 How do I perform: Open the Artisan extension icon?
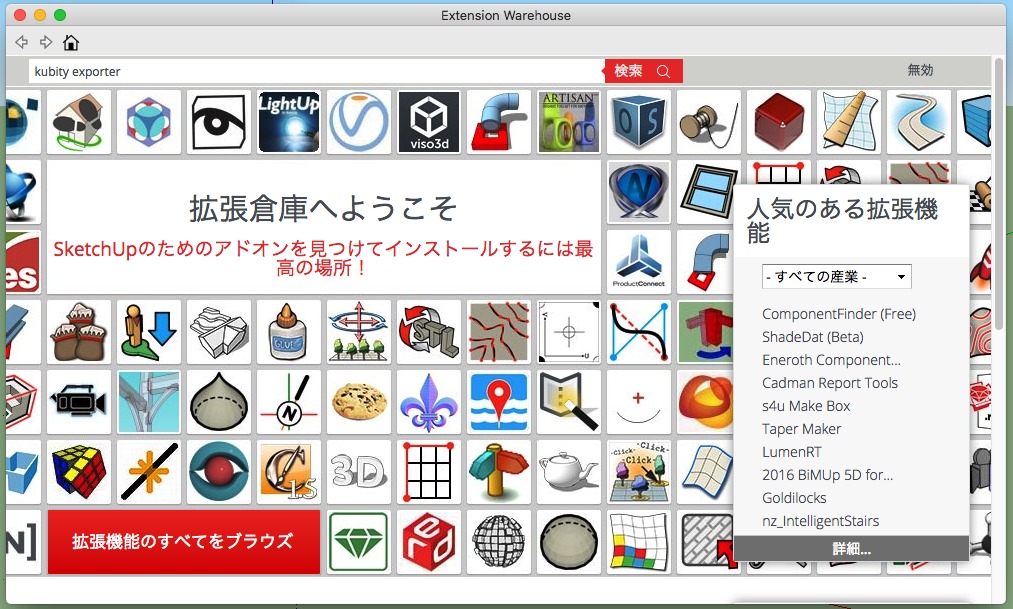tap(569, 122)
